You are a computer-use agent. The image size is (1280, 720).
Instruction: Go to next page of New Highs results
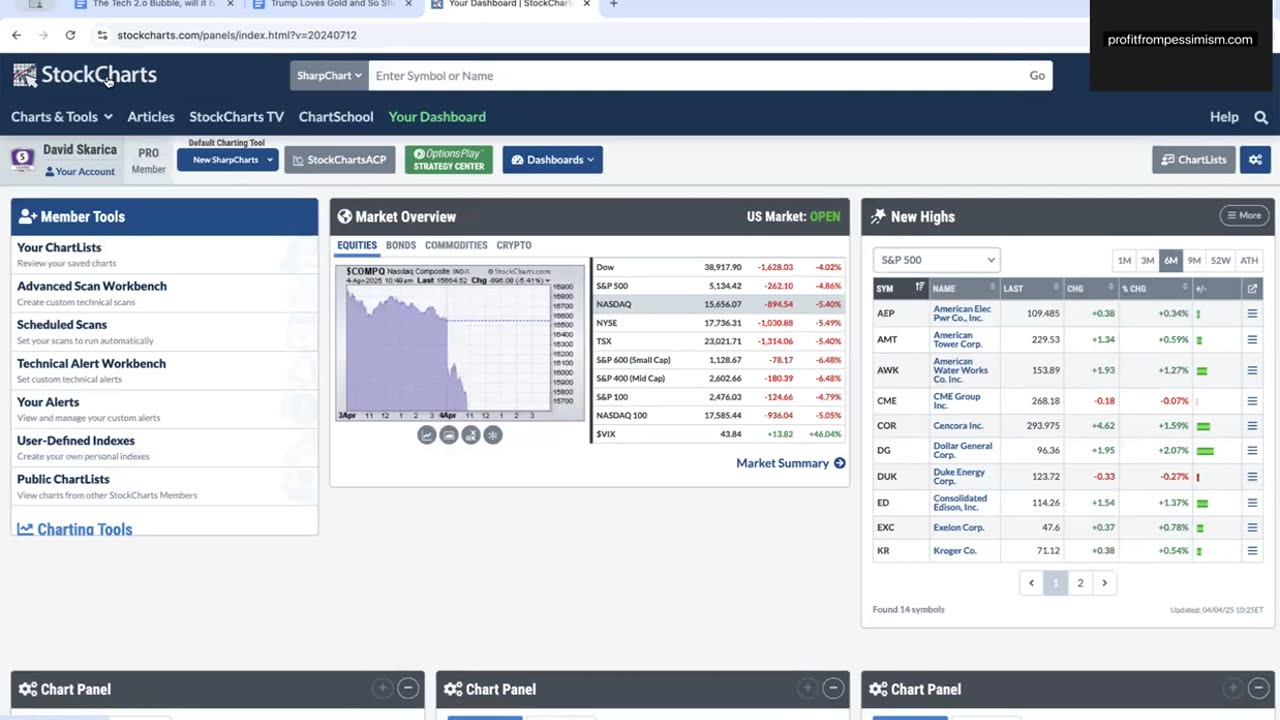coord(1104,583)
